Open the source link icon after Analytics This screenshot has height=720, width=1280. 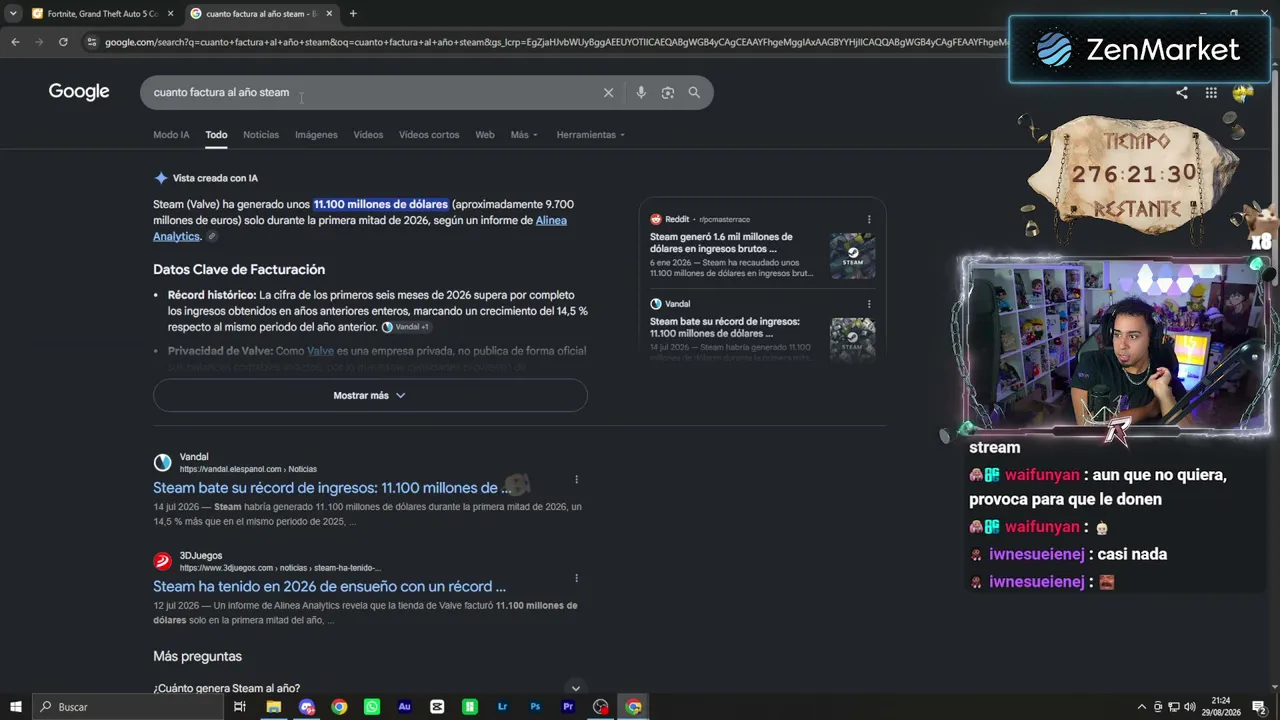click(x=212, y=237)
